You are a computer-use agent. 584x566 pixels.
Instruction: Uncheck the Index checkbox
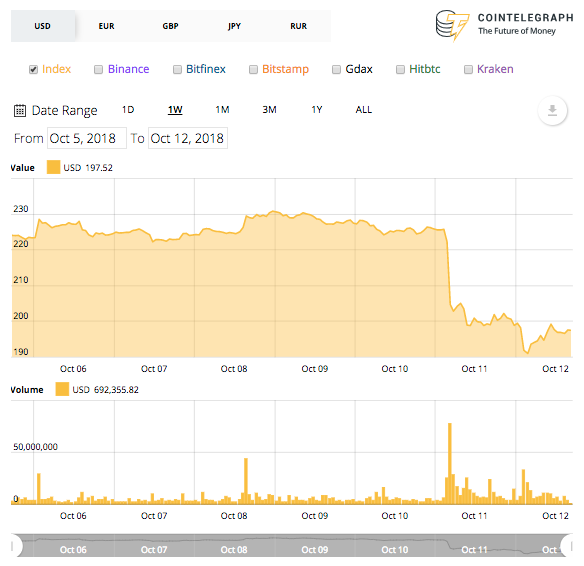[x=34, y=69]
